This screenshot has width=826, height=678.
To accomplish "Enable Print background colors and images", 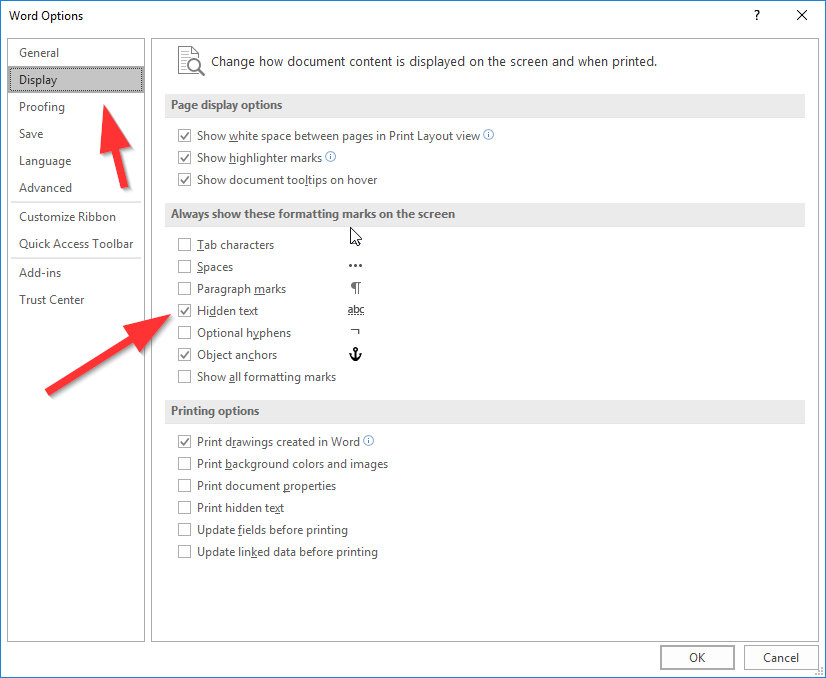I will [184, 464].
